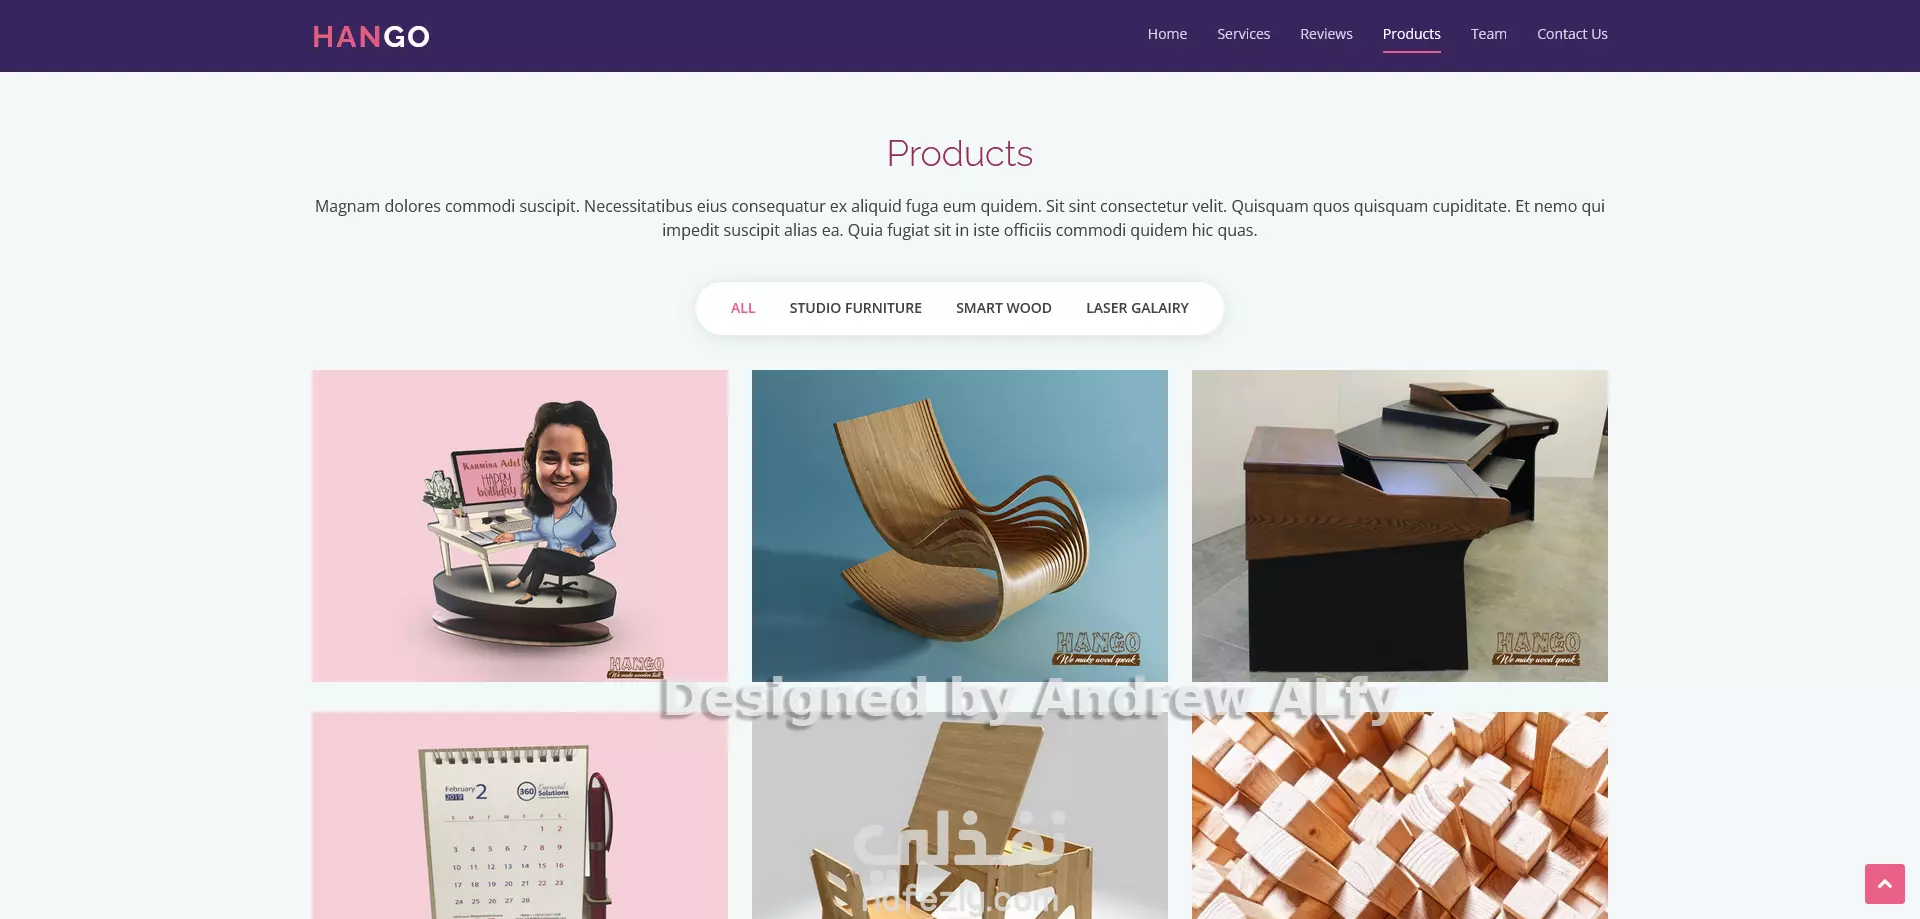
Task: Select the ALL product filter
Action: point(743,308)
